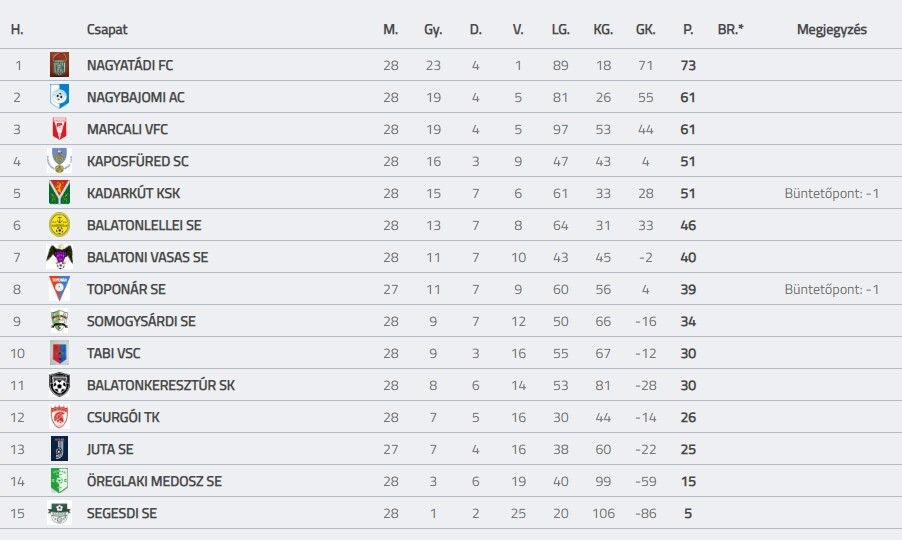Open the Segesdi SE team name
The height and width of the screenshot is (540, 902).
pyautogui.click(x=122, y=514)
